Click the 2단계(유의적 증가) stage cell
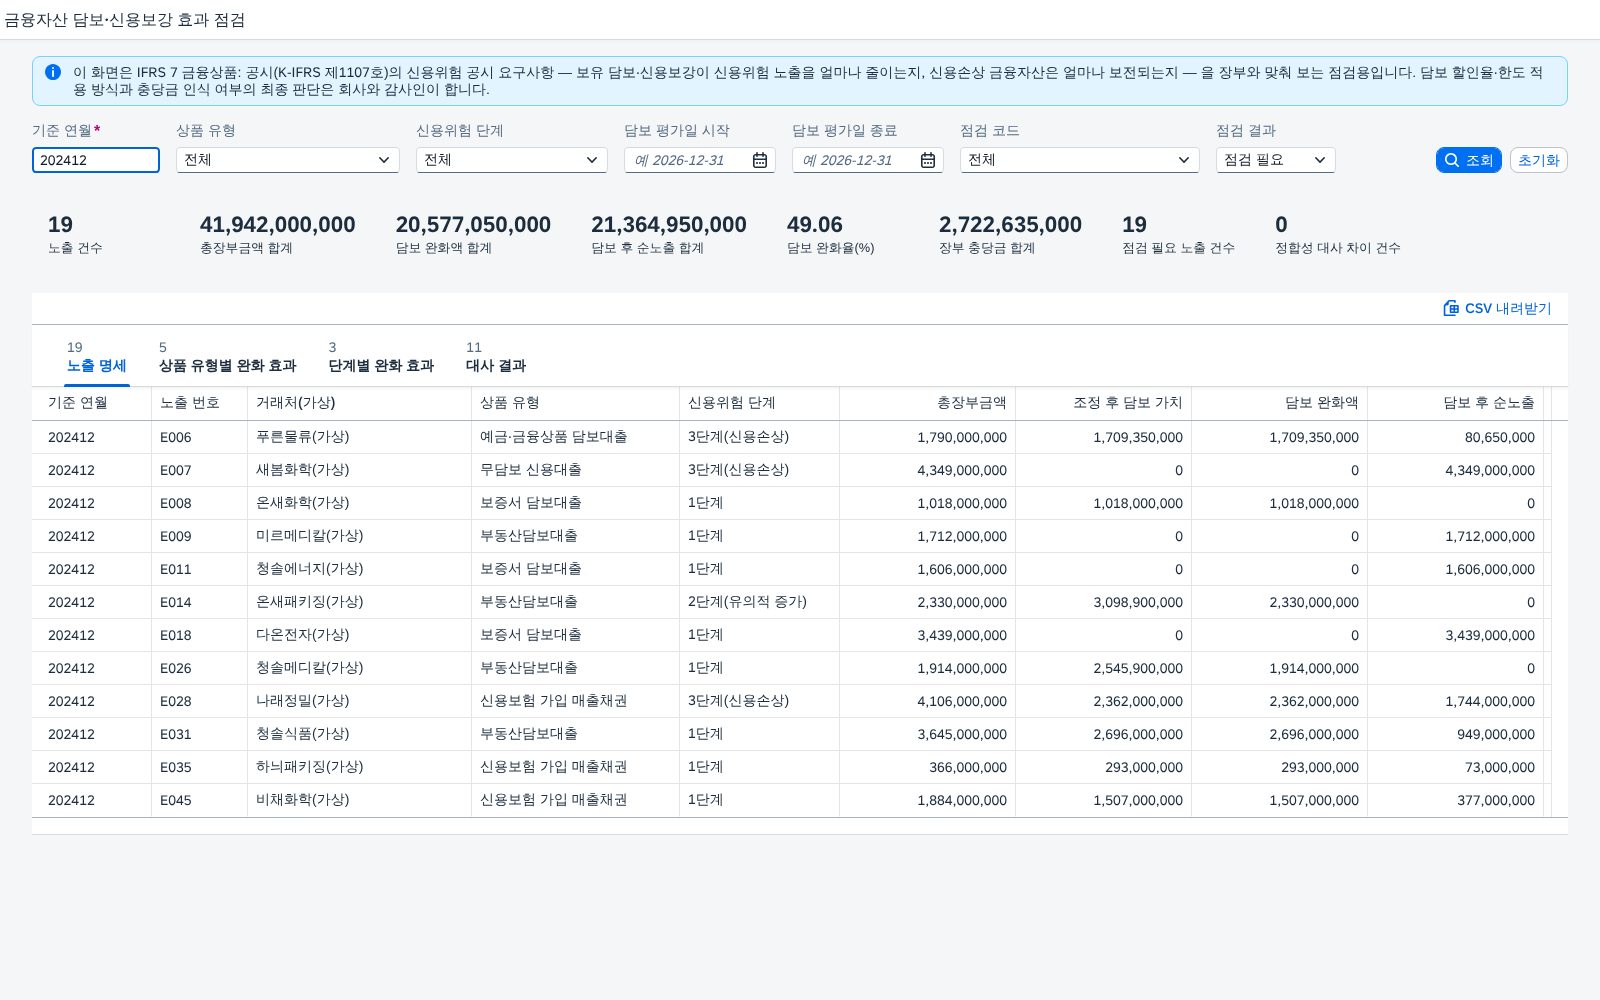The width and height of the screenshot is (1600, 1000). [x=760, y=602]
